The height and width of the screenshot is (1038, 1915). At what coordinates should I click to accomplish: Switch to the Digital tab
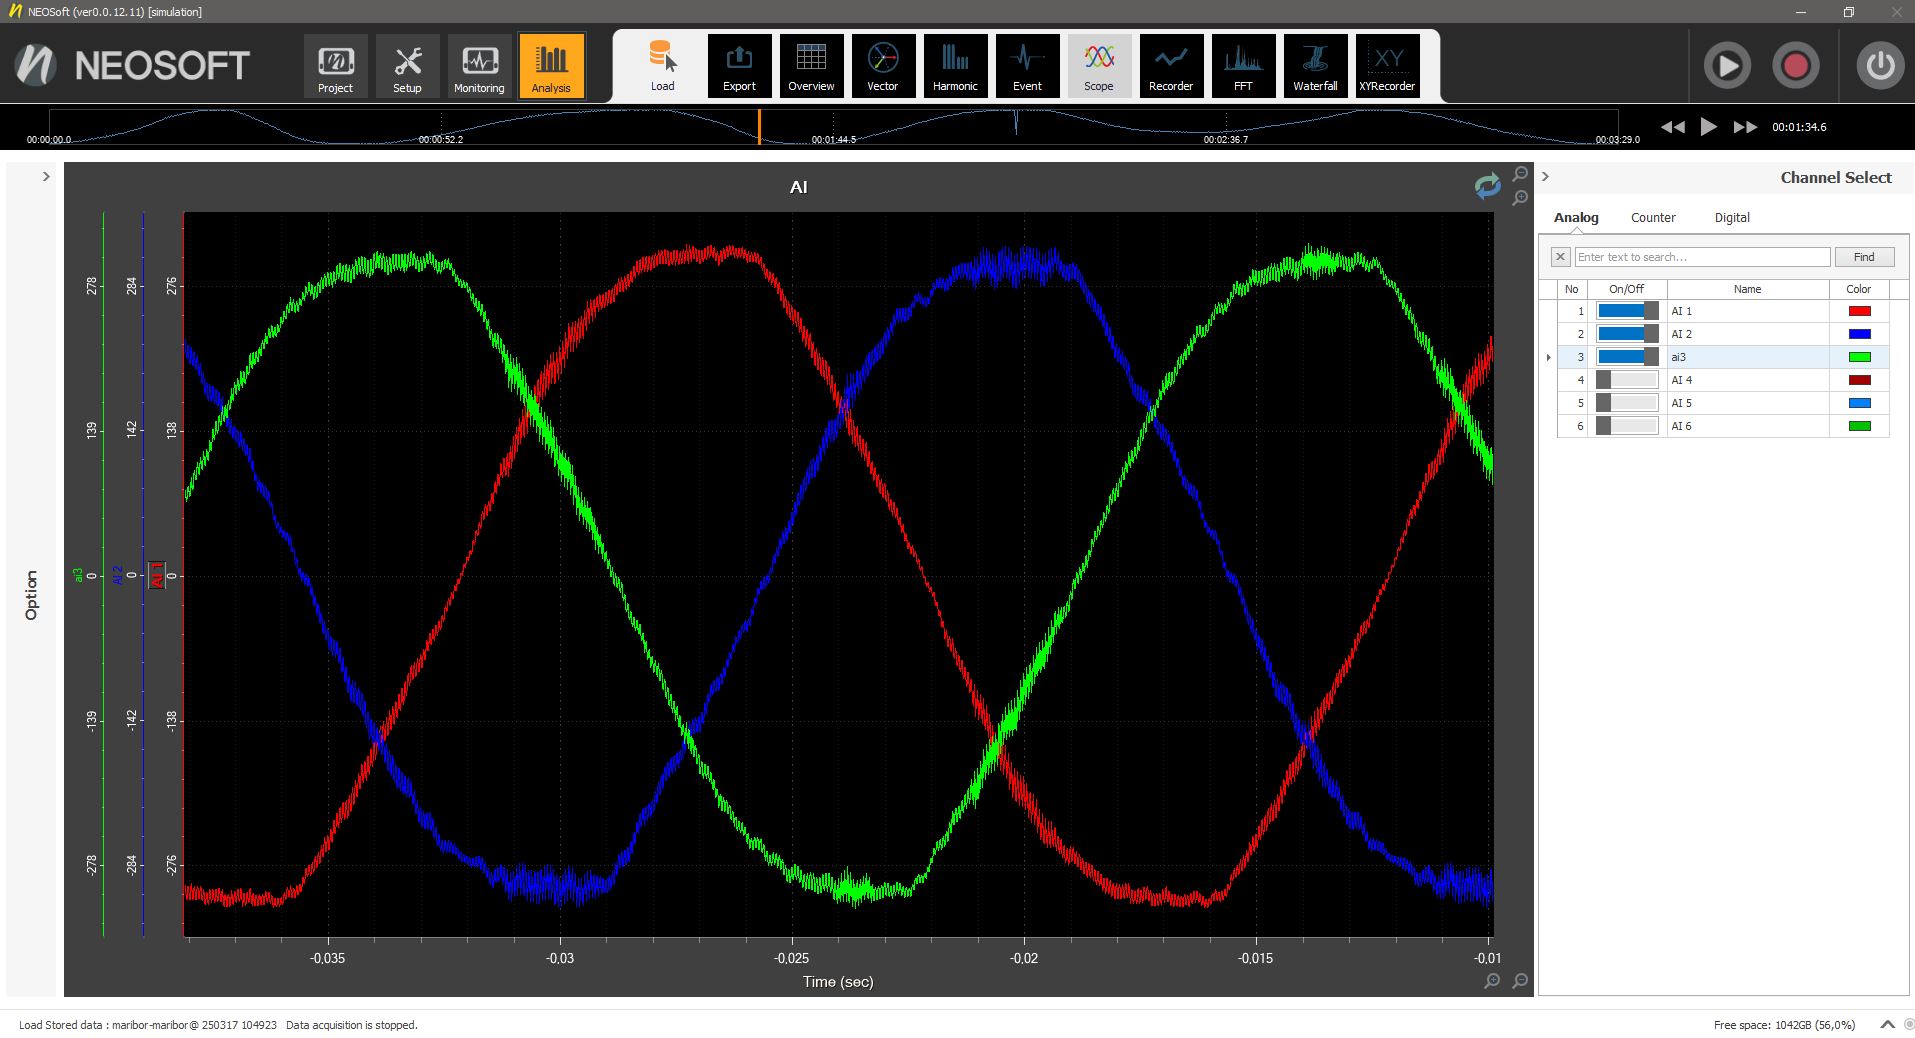tap(1732, 217)
